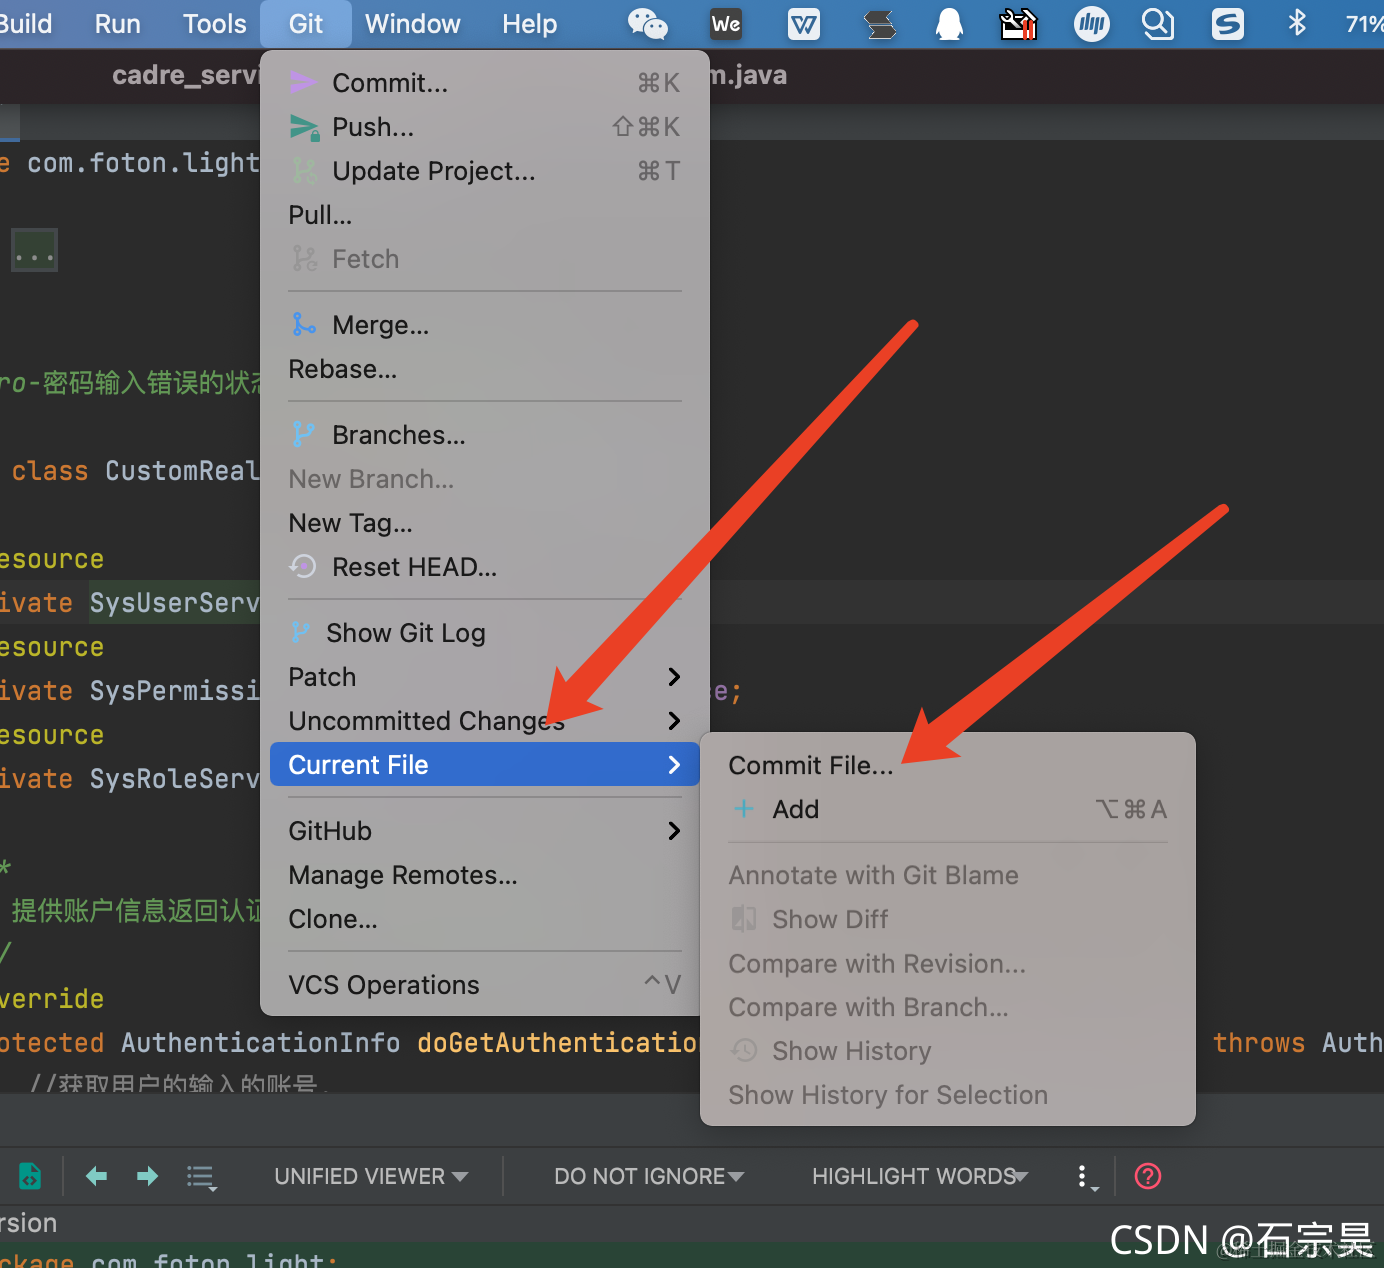The height and width of the screenshot is (1268, 1384).
Task: Click the New Branch... menu item
Action: (485, 479)
